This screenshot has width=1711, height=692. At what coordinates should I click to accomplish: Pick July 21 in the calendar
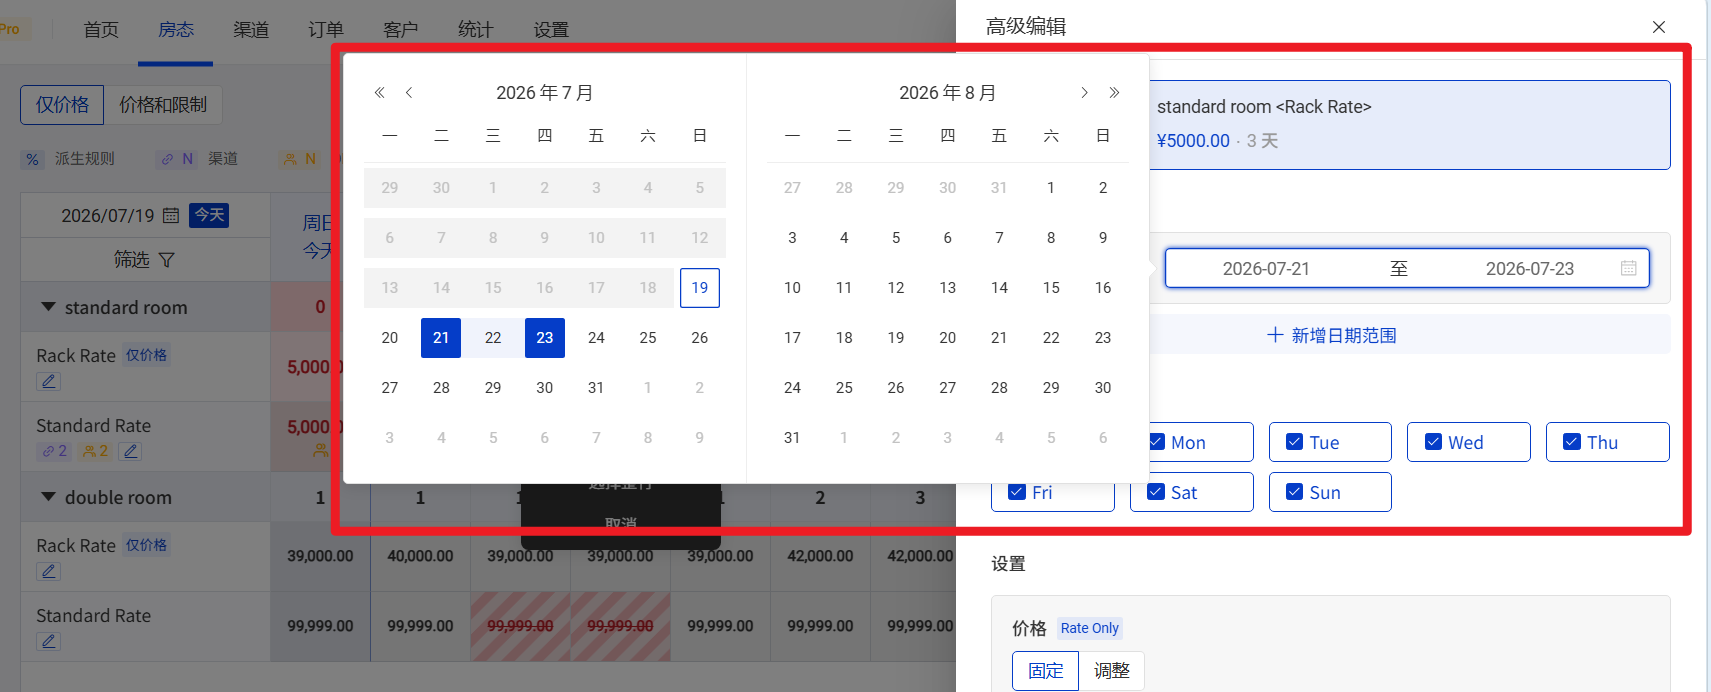[x=441, y=338]
